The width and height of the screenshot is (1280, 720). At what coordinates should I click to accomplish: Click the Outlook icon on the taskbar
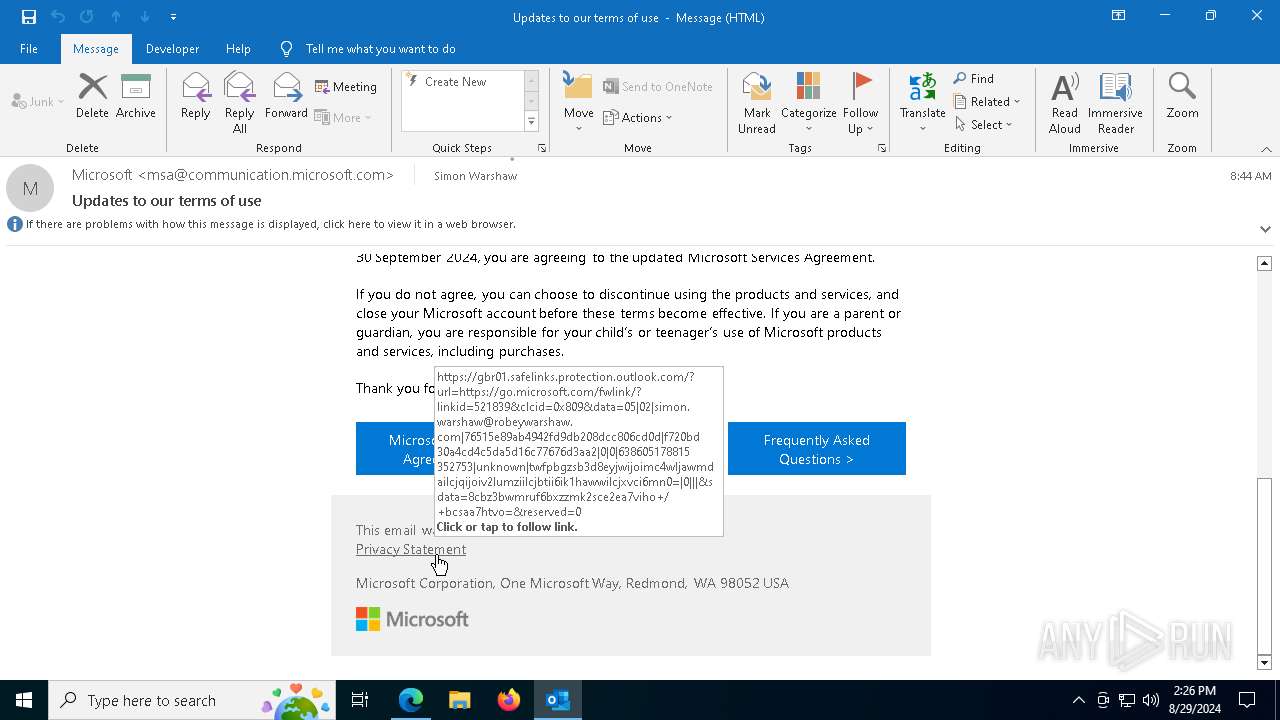pos(557,700)
